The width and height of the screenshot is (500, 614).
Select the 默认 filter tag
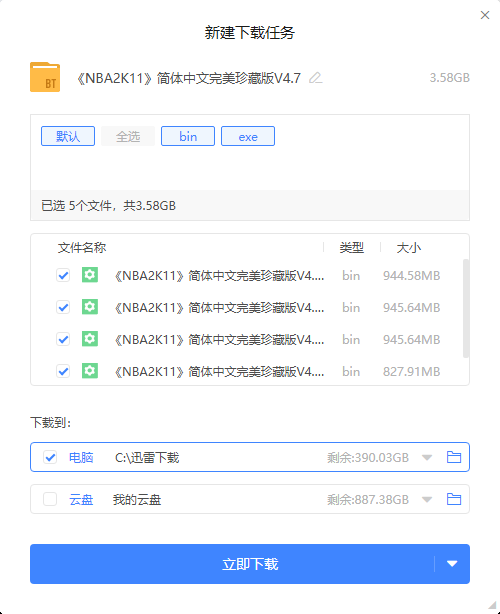[68, 136]
